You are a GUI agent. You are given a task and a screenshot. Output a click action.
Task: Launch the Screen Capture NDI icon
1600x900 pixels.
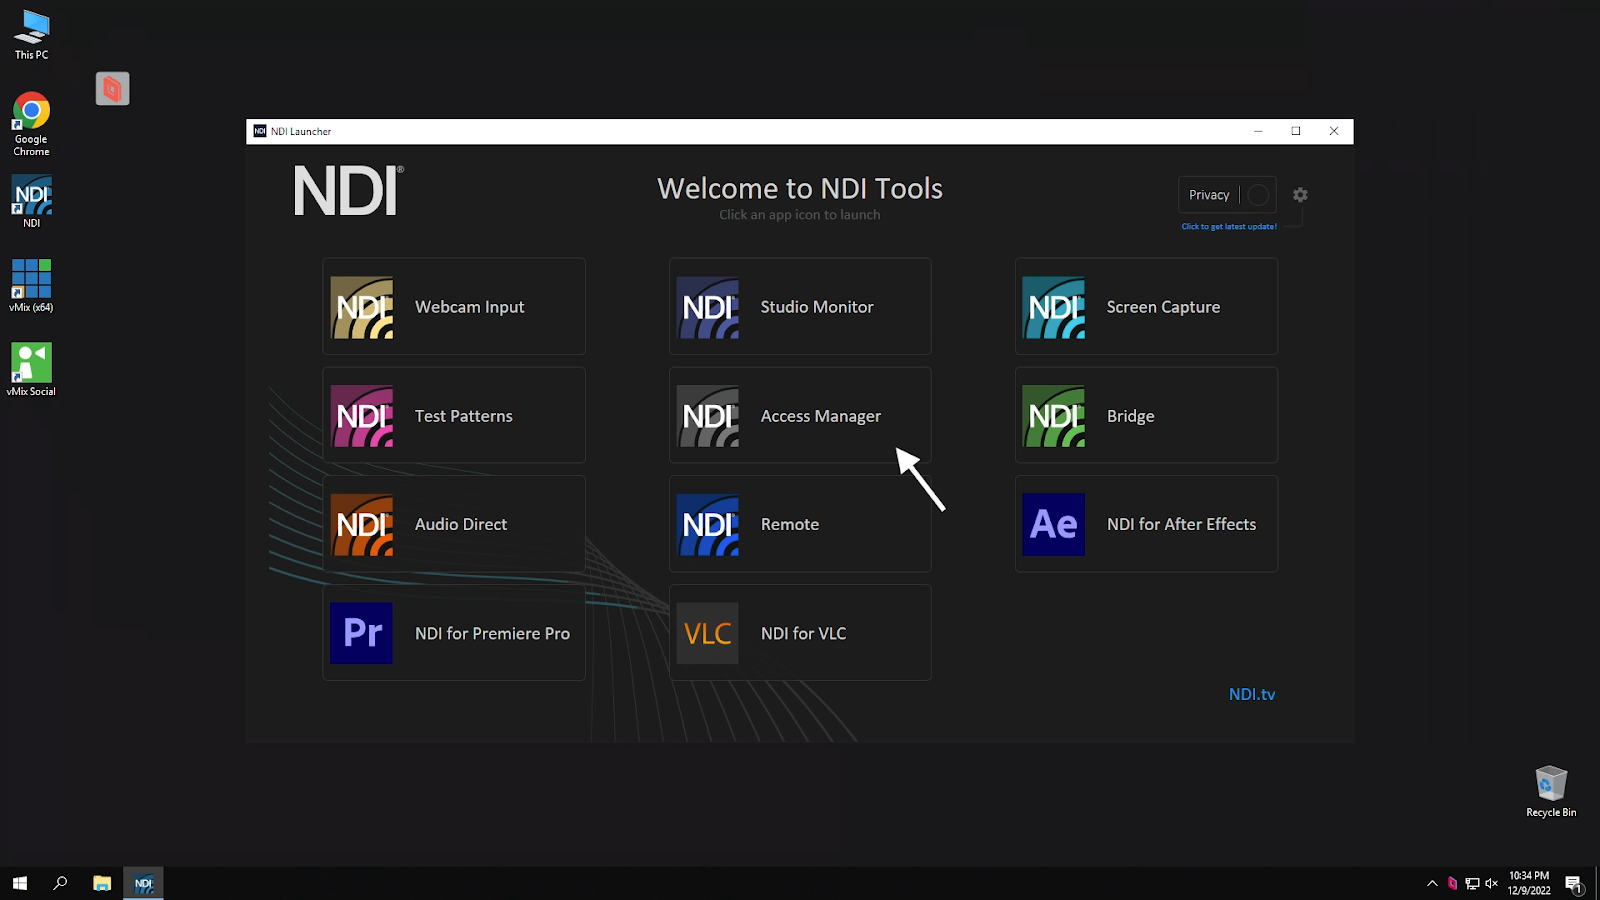click(x=1054, y=307)
